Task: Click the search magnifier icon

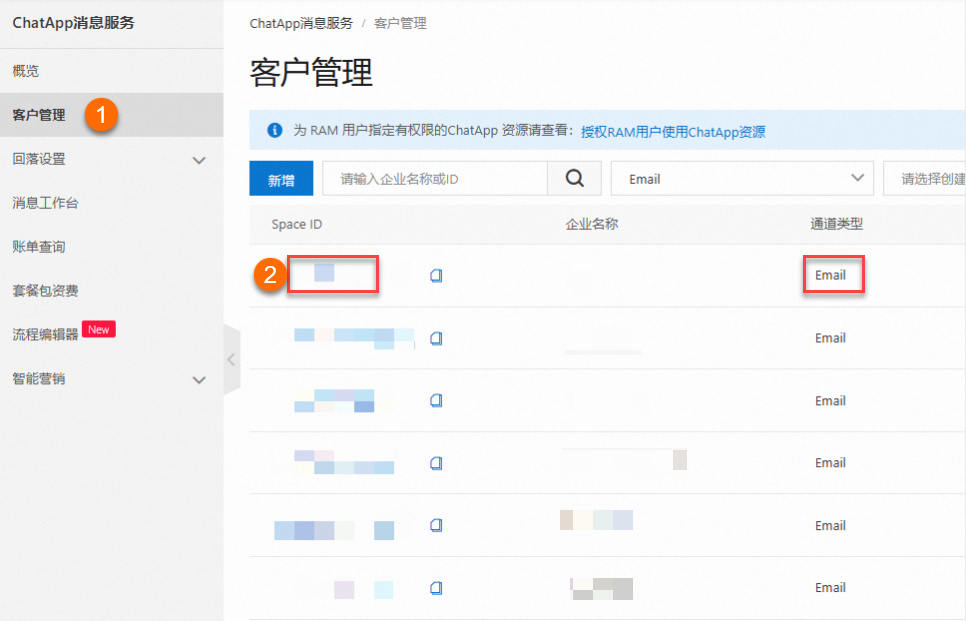Action: pyautogui.click(x=574, y=179)
